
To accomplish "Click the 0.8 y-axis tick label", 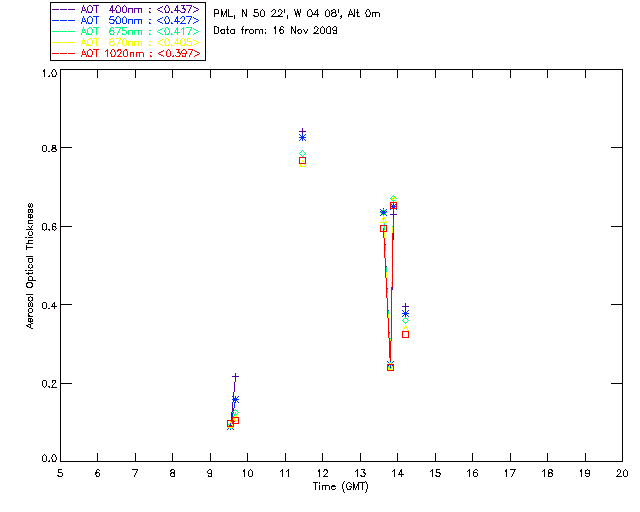I will (49, 148).
